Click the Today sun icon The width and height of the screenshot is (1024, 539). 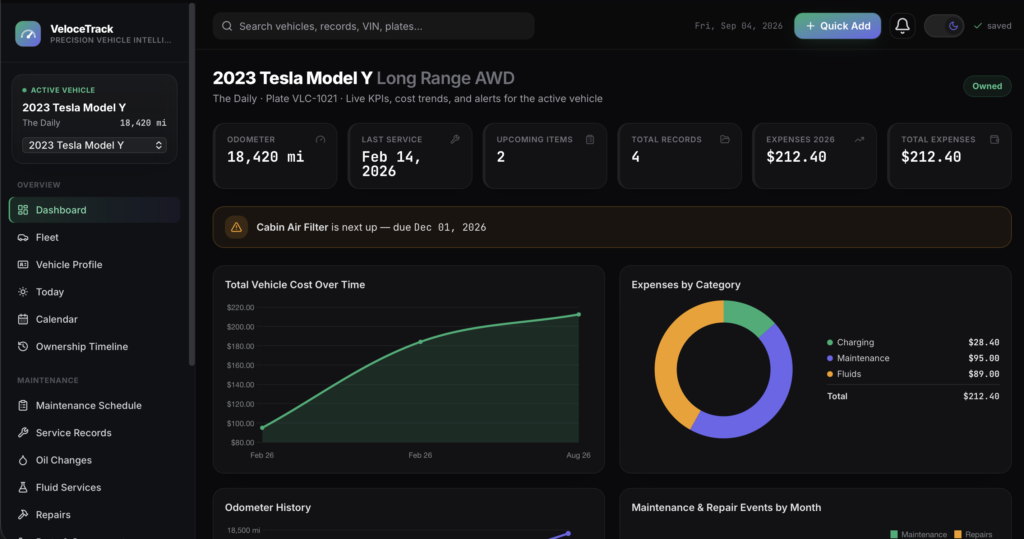coord(23,292)
